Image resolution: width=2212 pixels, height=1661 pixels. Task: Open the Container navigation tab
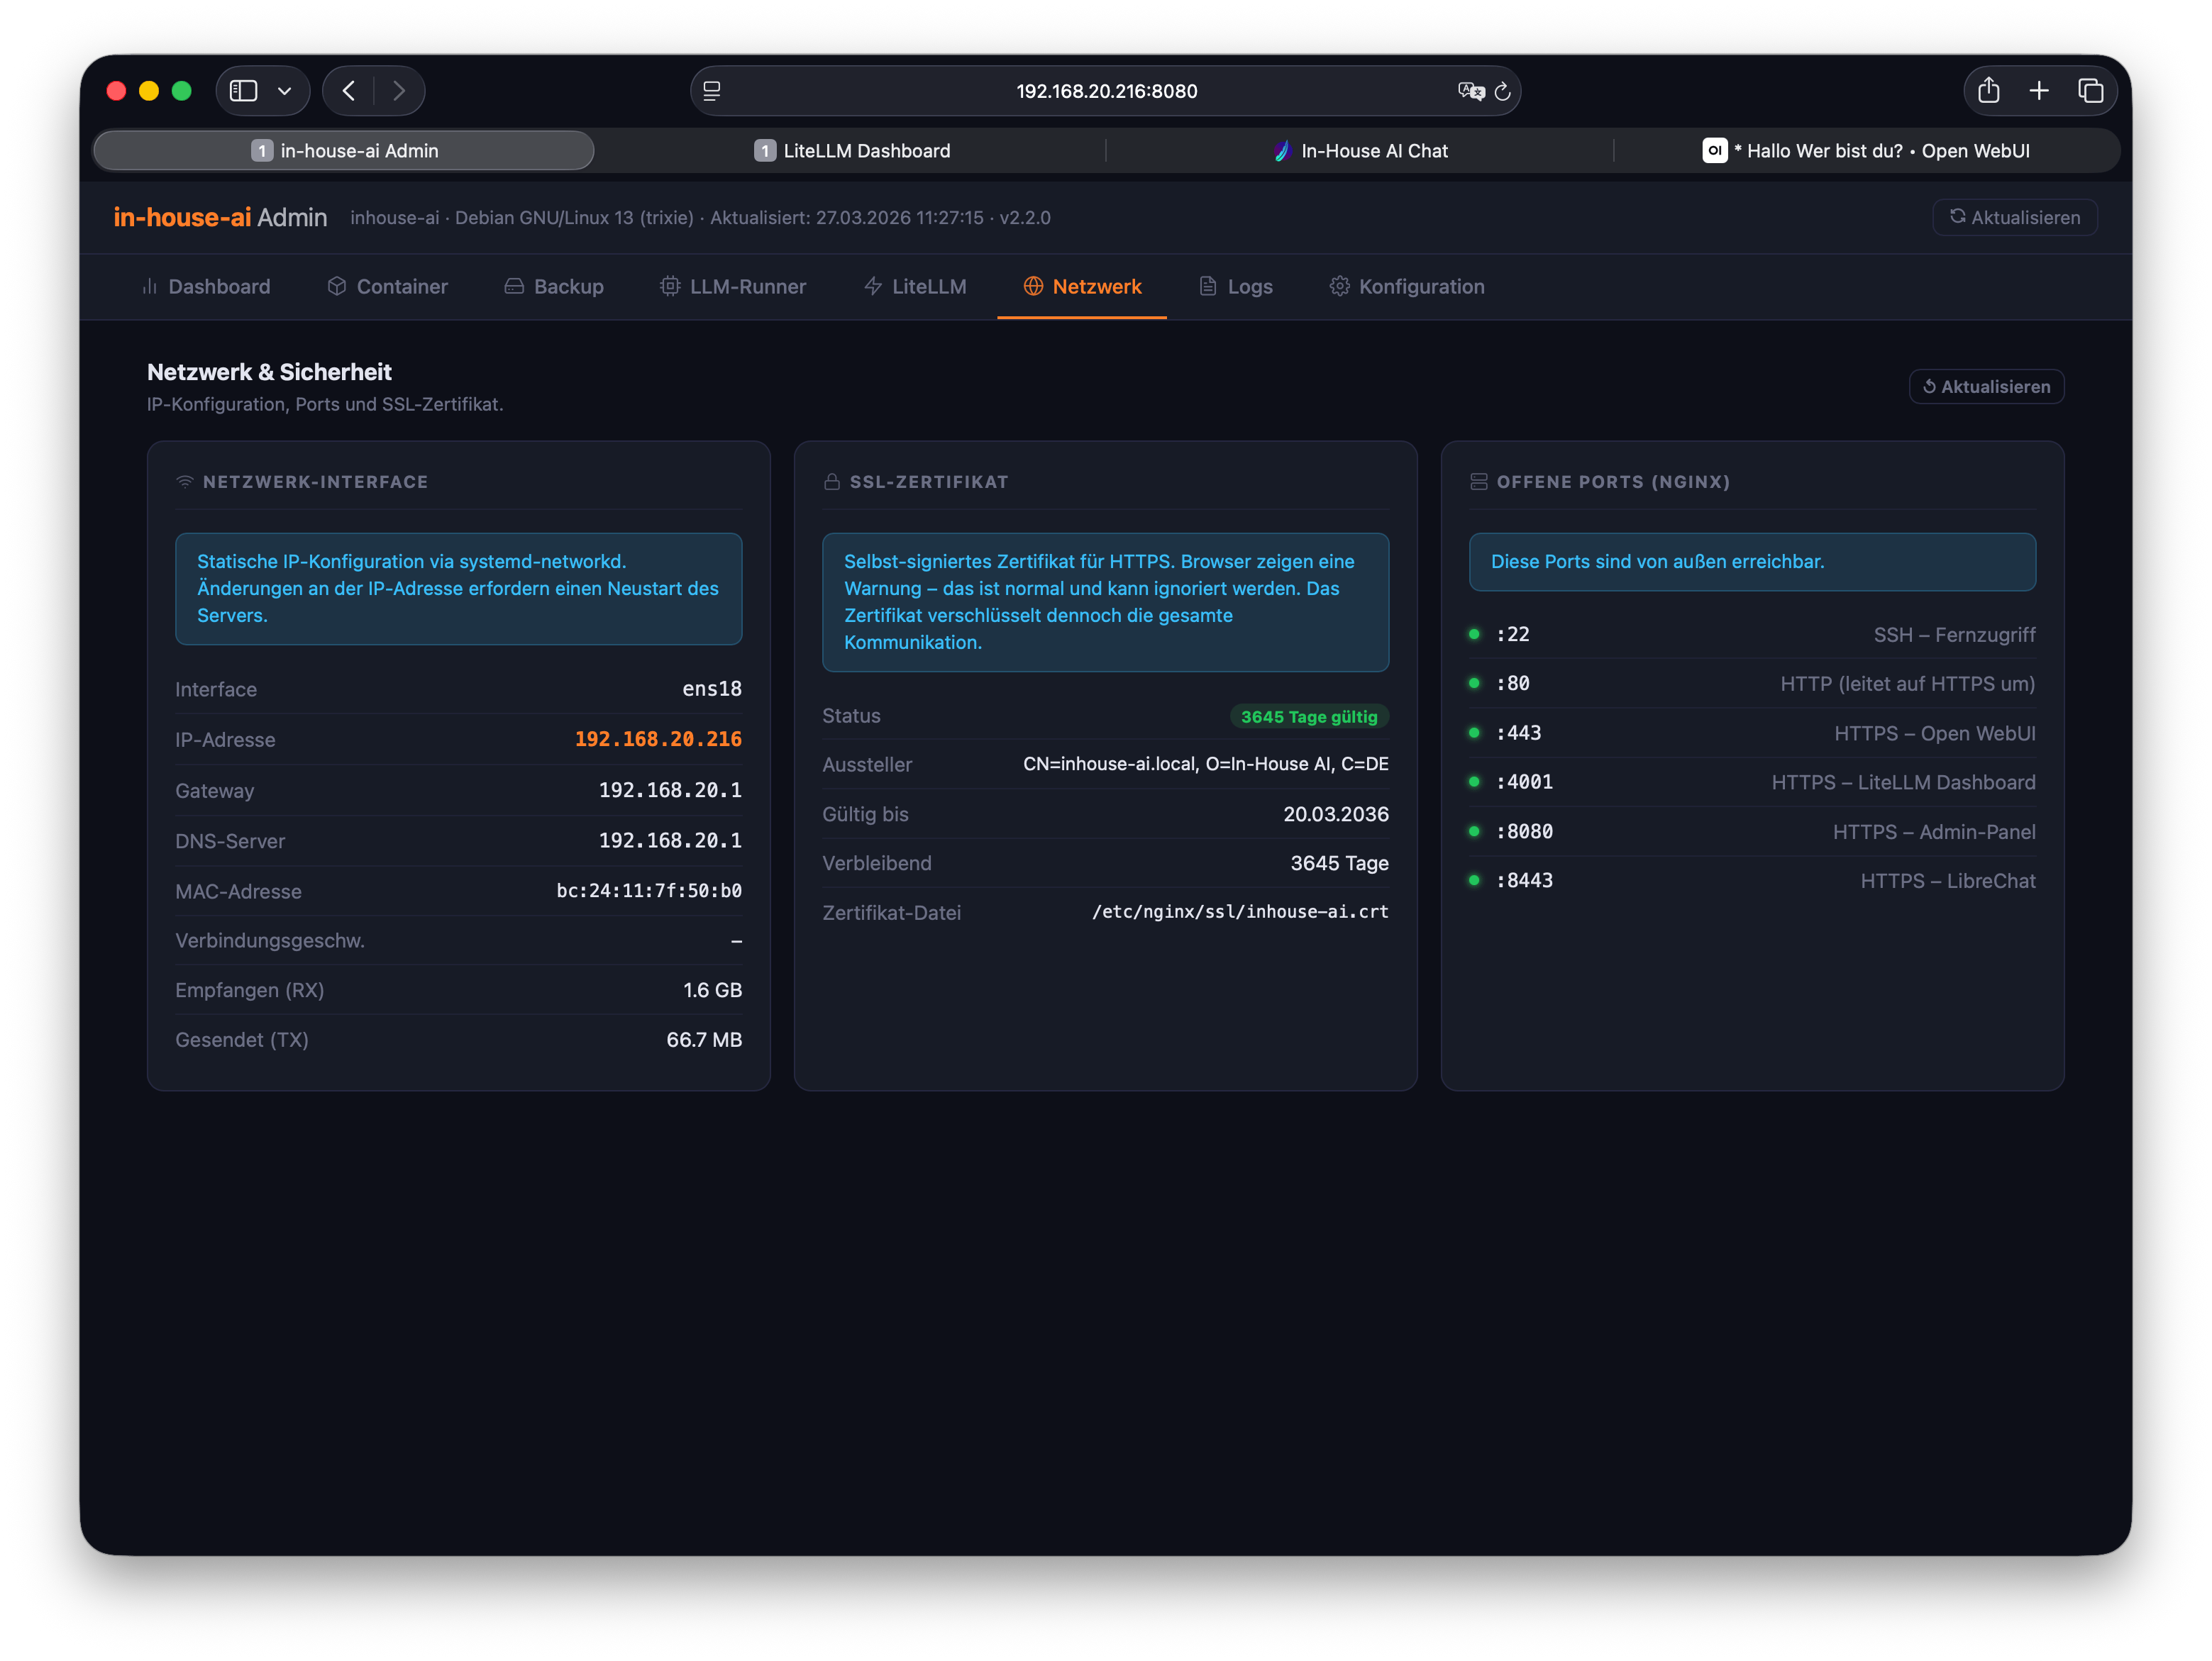pyautogui.click(x=388, y=287)
